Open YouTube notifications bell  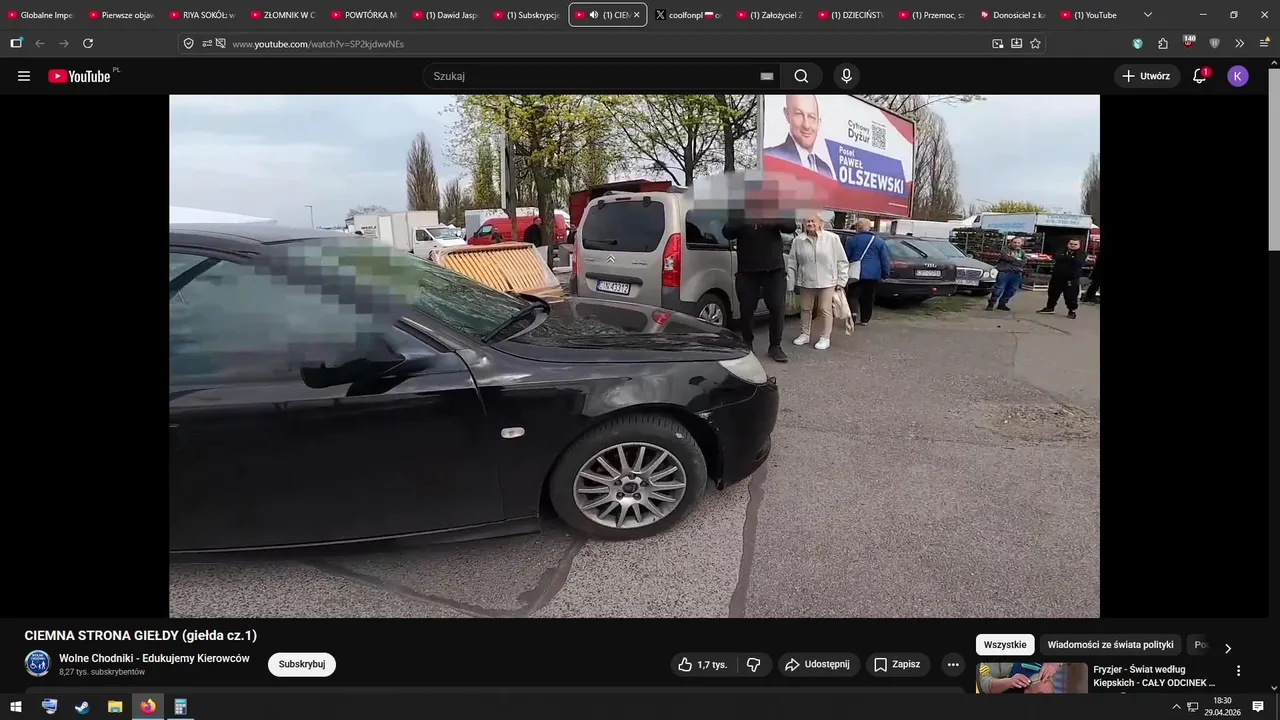point(1199,76)
